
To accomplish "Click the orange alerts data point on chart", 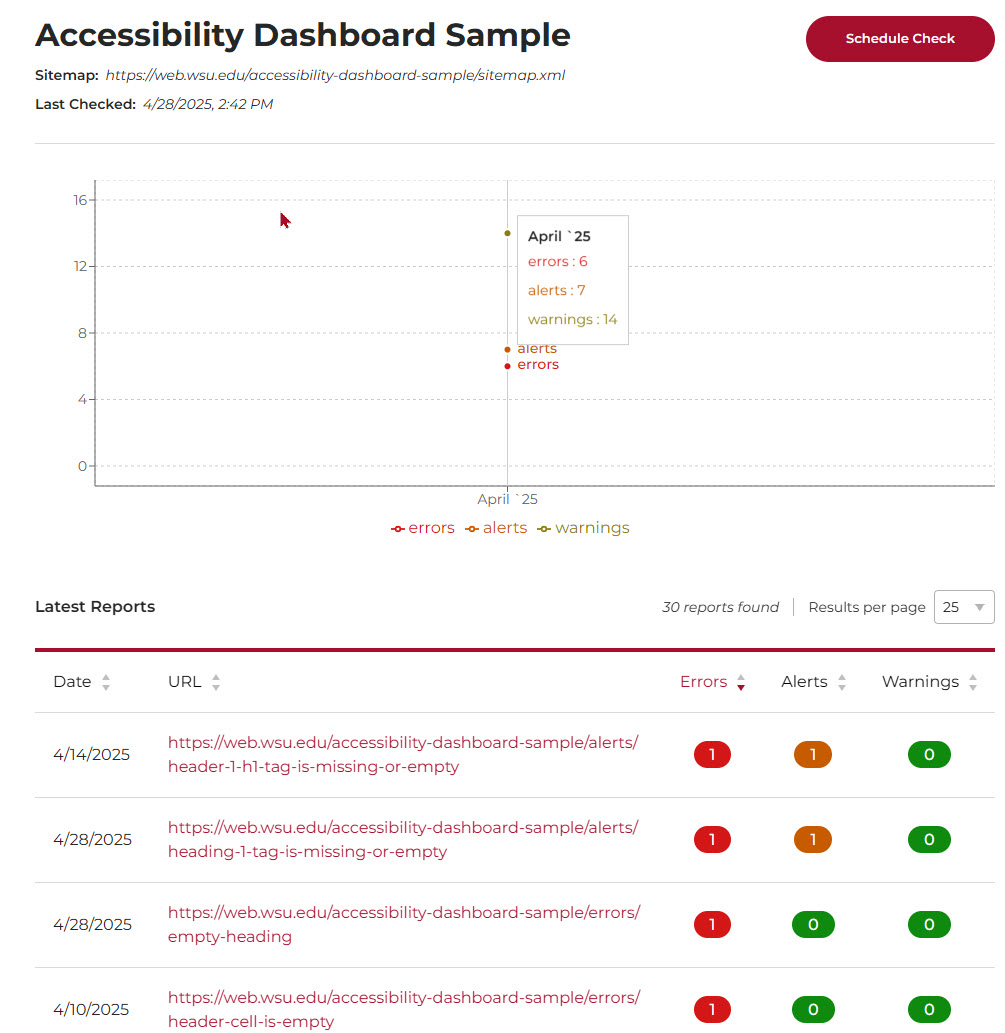I will pos(507,349).
